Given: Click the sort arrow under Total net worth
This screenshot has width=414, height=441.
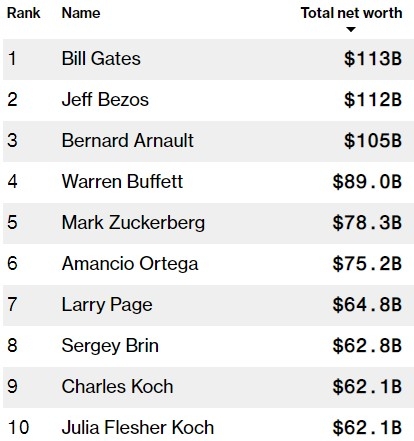Looking at the screenshot, I should [351, 29].
